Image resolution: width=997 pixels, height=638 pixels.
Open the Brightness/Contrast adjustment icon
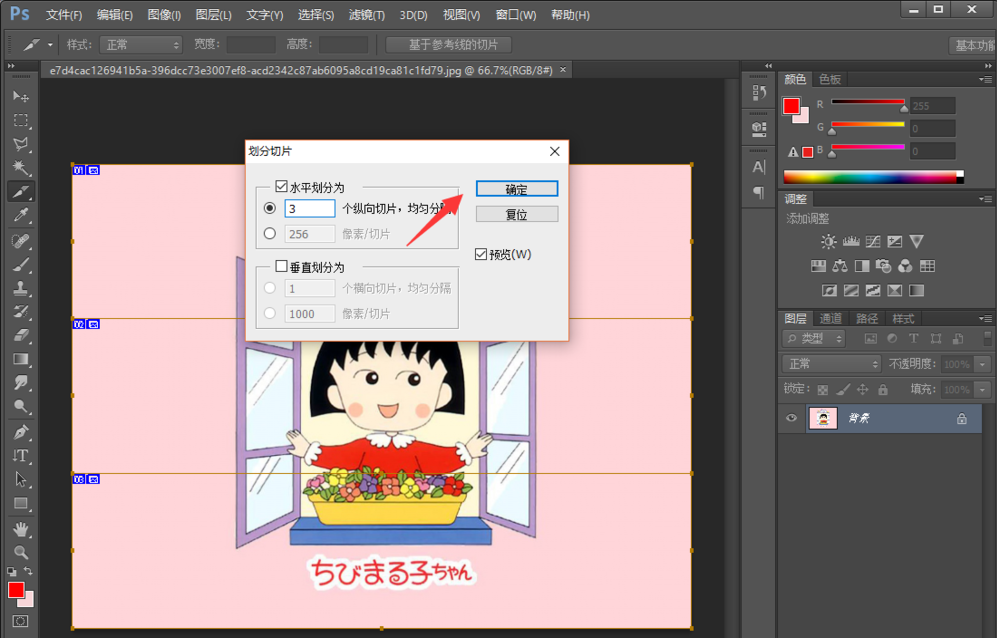coord(828,241)
